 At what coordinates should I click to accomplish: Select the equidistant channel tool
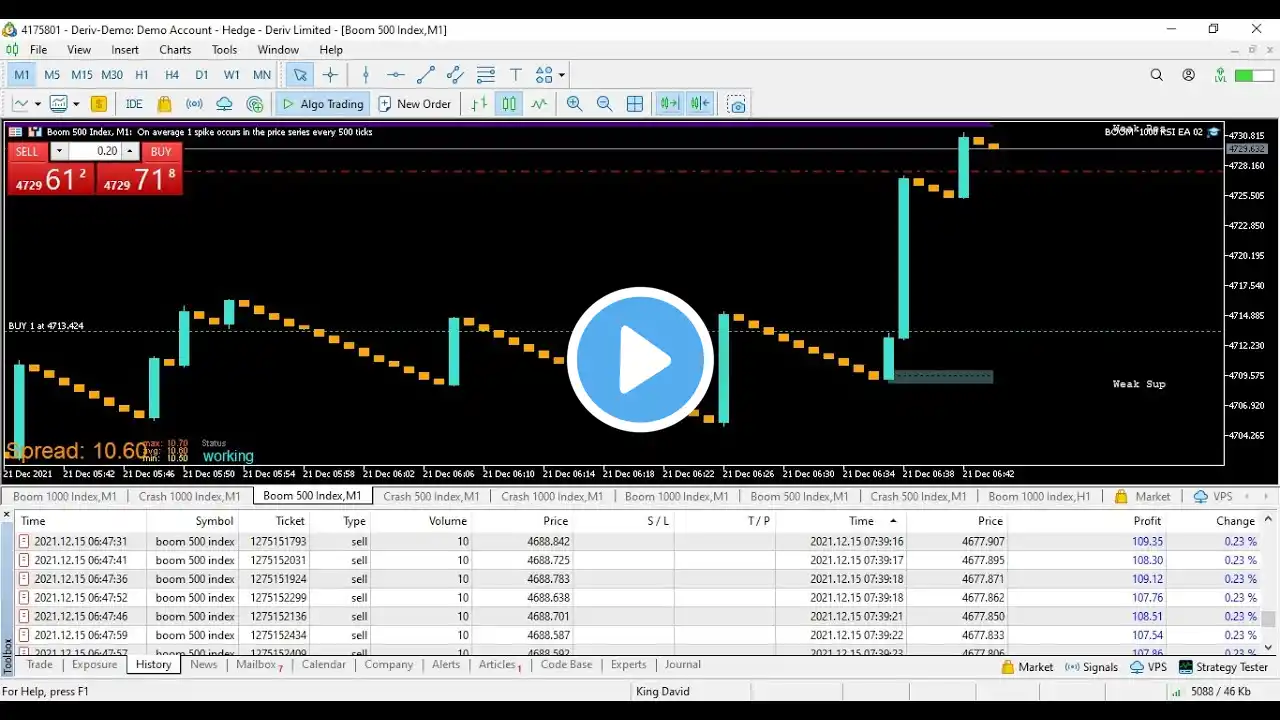pos(455,75)
